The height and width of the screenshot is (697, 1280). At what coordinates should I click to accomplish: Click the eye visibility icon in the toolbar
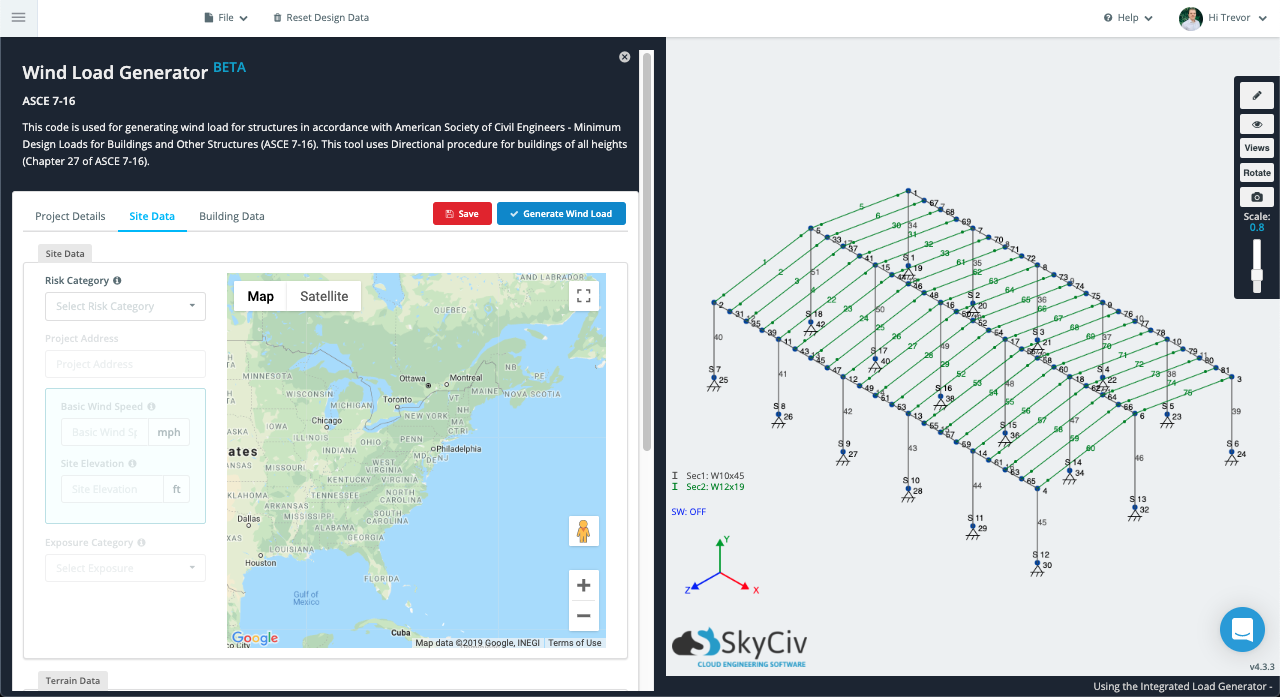coord(1256,123)
